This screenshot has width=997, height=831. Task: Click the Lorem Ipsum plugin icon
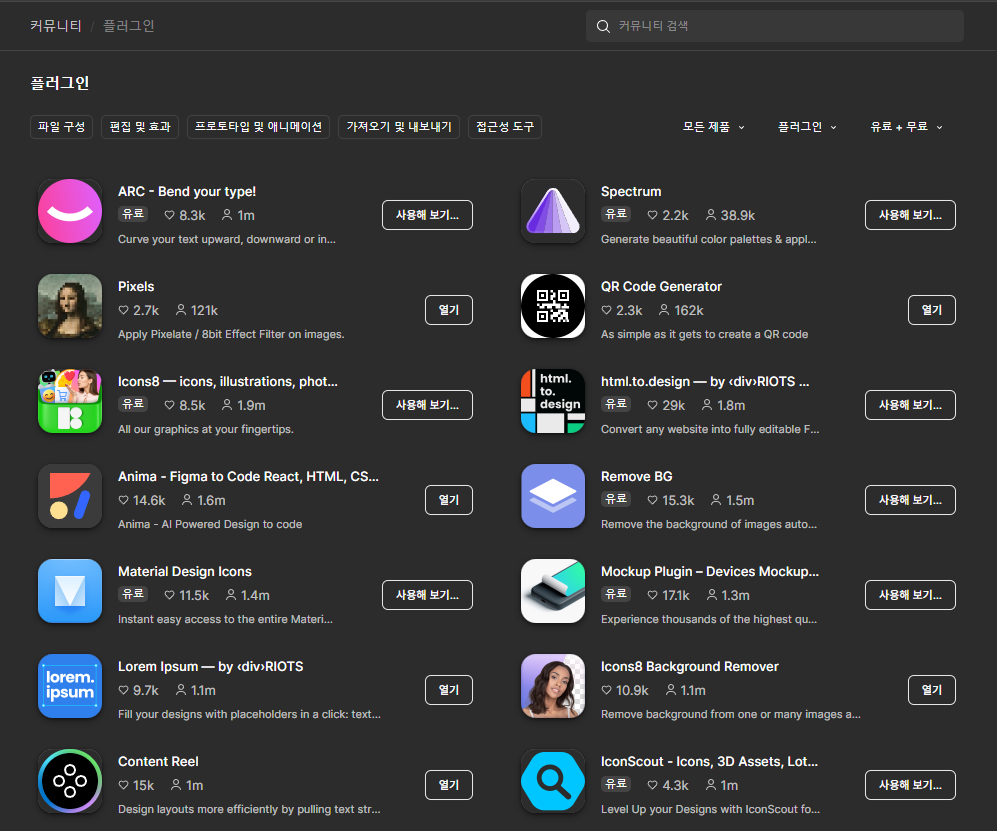point(70,686)
